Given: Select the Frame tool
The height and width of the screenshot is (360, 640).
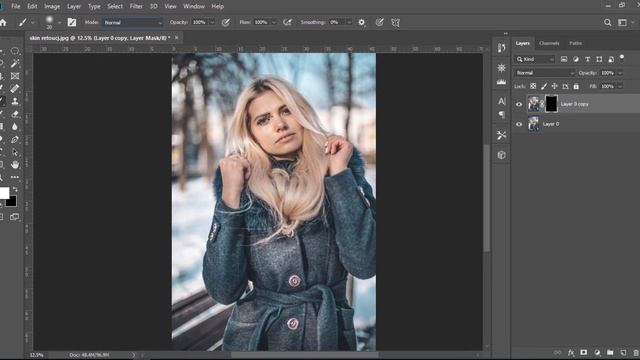Looking at the screenshot, I should (15, 76).
